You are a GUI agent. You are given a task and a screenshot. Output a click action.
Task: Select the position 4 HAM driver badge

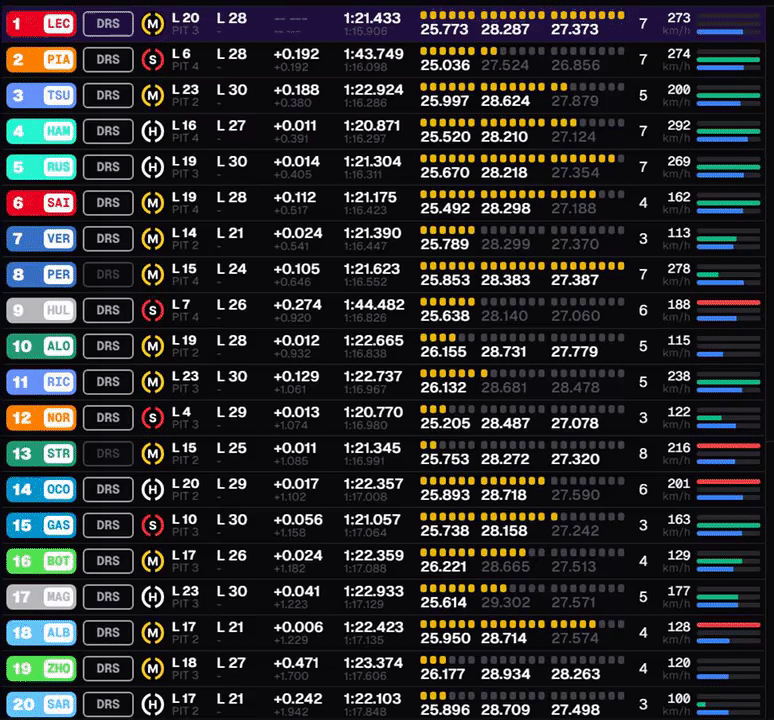41,131
